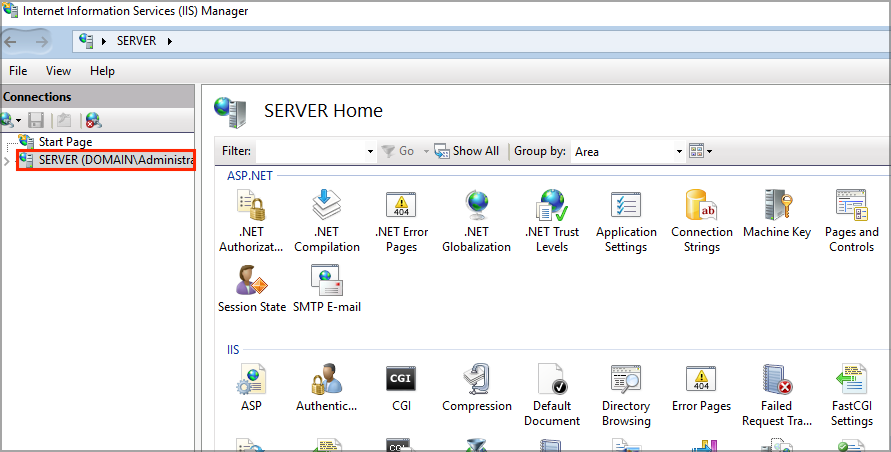Click in the Filter text field
Screen dimensions: 891x452
point(311,151)
